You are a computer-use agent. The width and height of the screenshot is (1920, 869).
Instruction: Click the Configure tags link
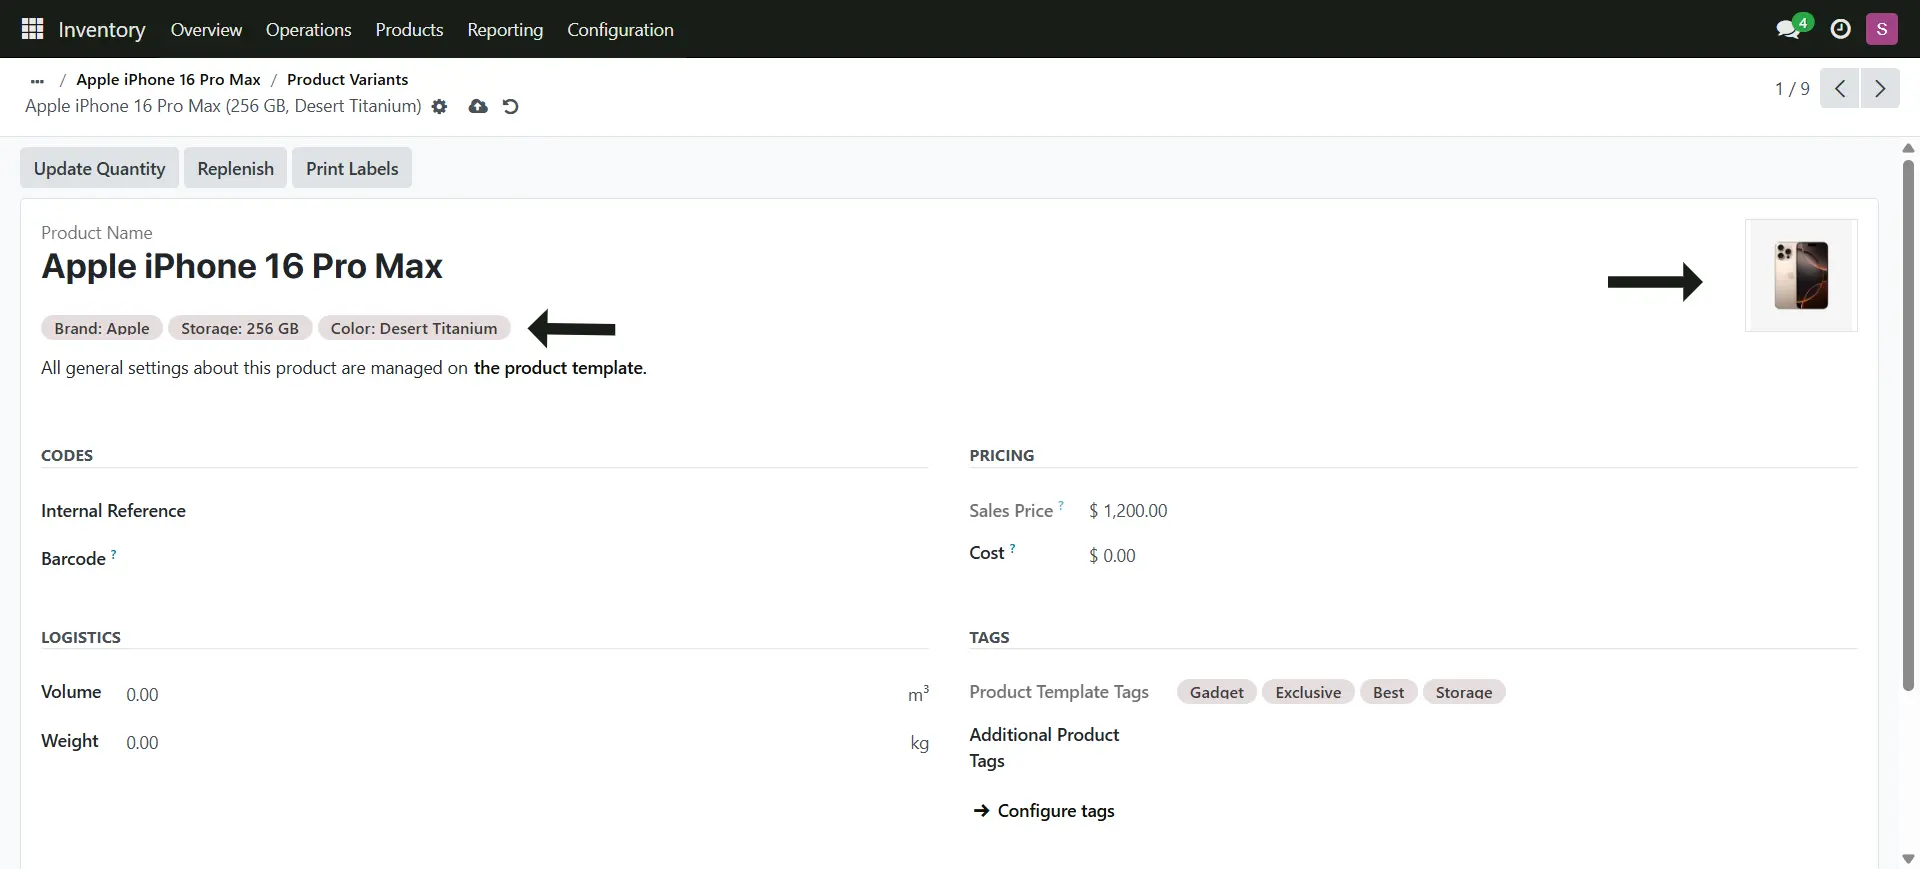click(x=1055, y=811)
